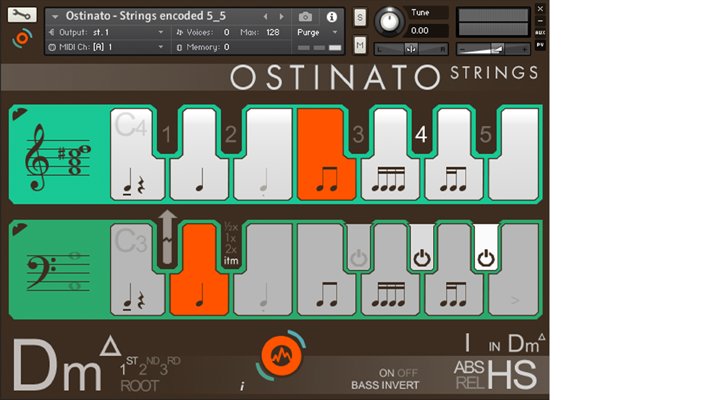
Task: Choose the 2x speed option
Action: [230, 250]
